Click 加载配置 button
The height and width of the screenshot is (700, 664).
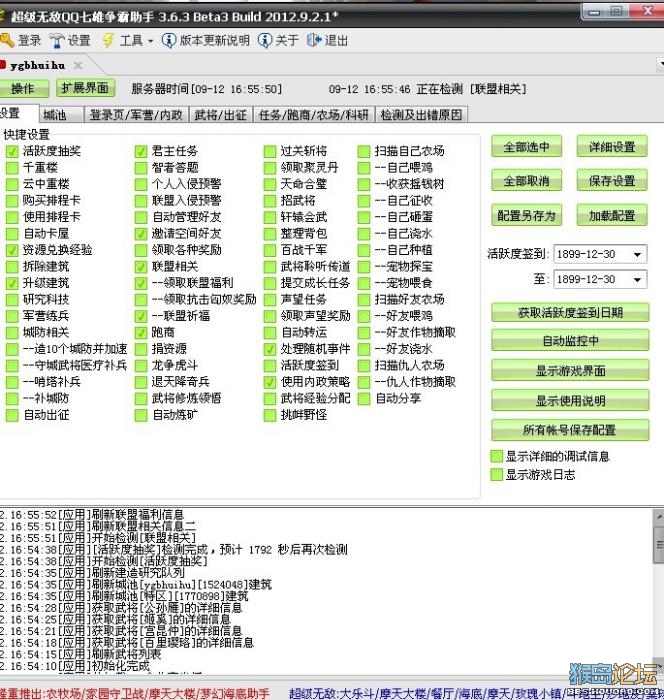[612, 216]
